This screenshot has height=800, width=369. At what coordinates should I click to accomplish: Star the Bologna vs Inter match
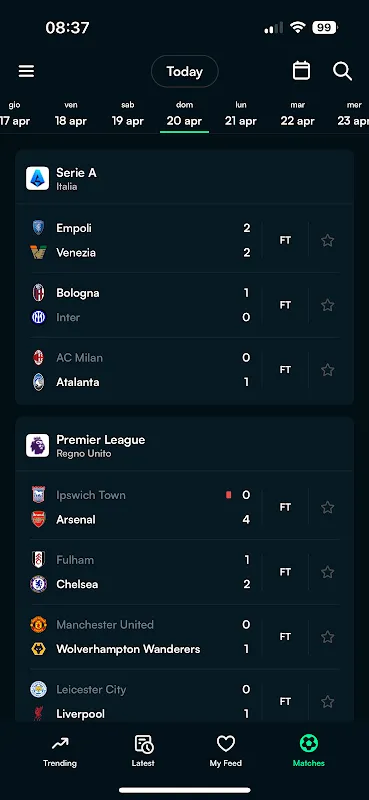click(x=328, y=305)
